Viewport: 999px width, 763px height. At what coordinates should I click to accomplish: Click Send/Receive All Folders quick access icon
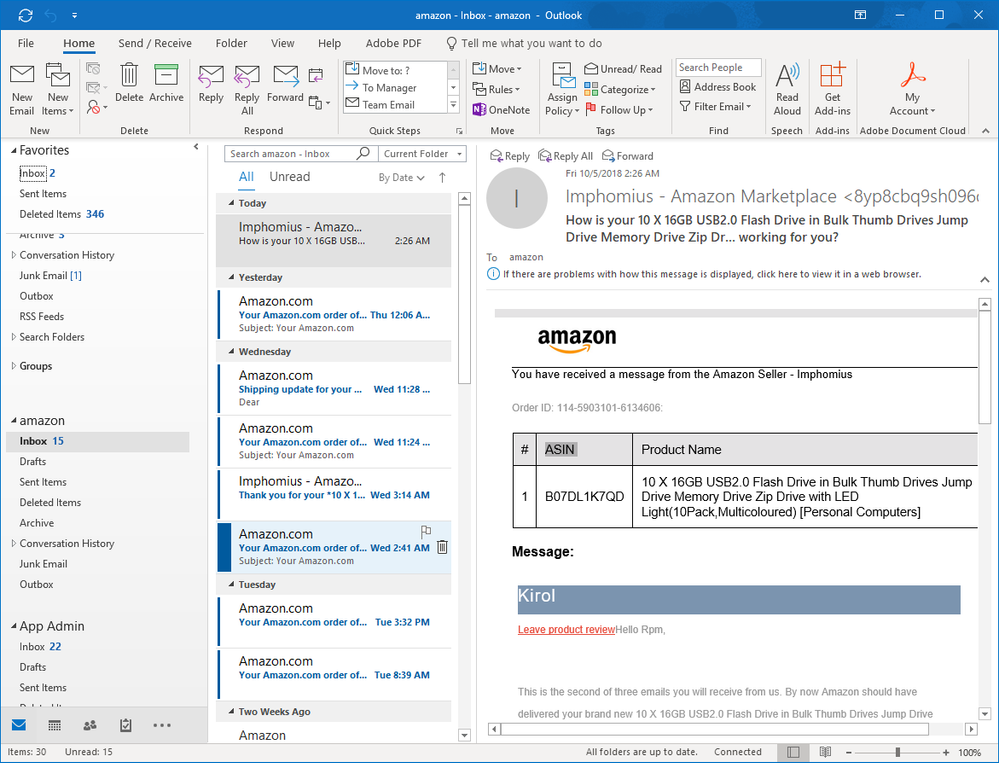point(25,15)
